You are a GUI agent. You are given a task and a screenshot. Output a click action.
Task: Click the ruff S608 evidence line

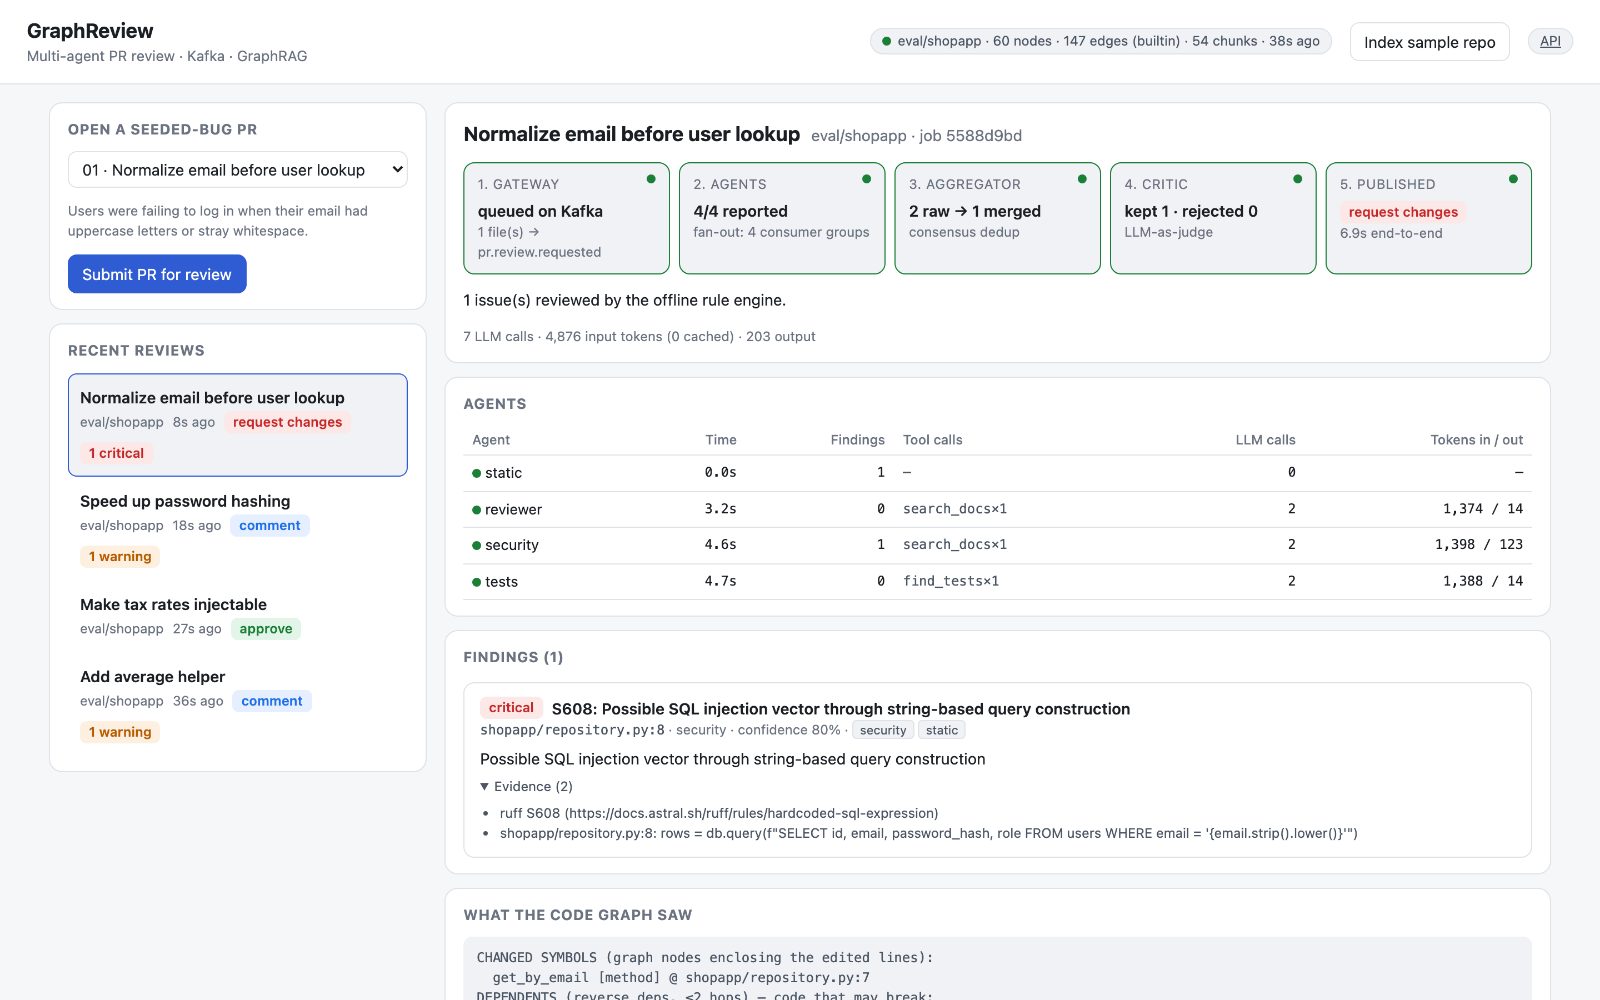point(719,813)
